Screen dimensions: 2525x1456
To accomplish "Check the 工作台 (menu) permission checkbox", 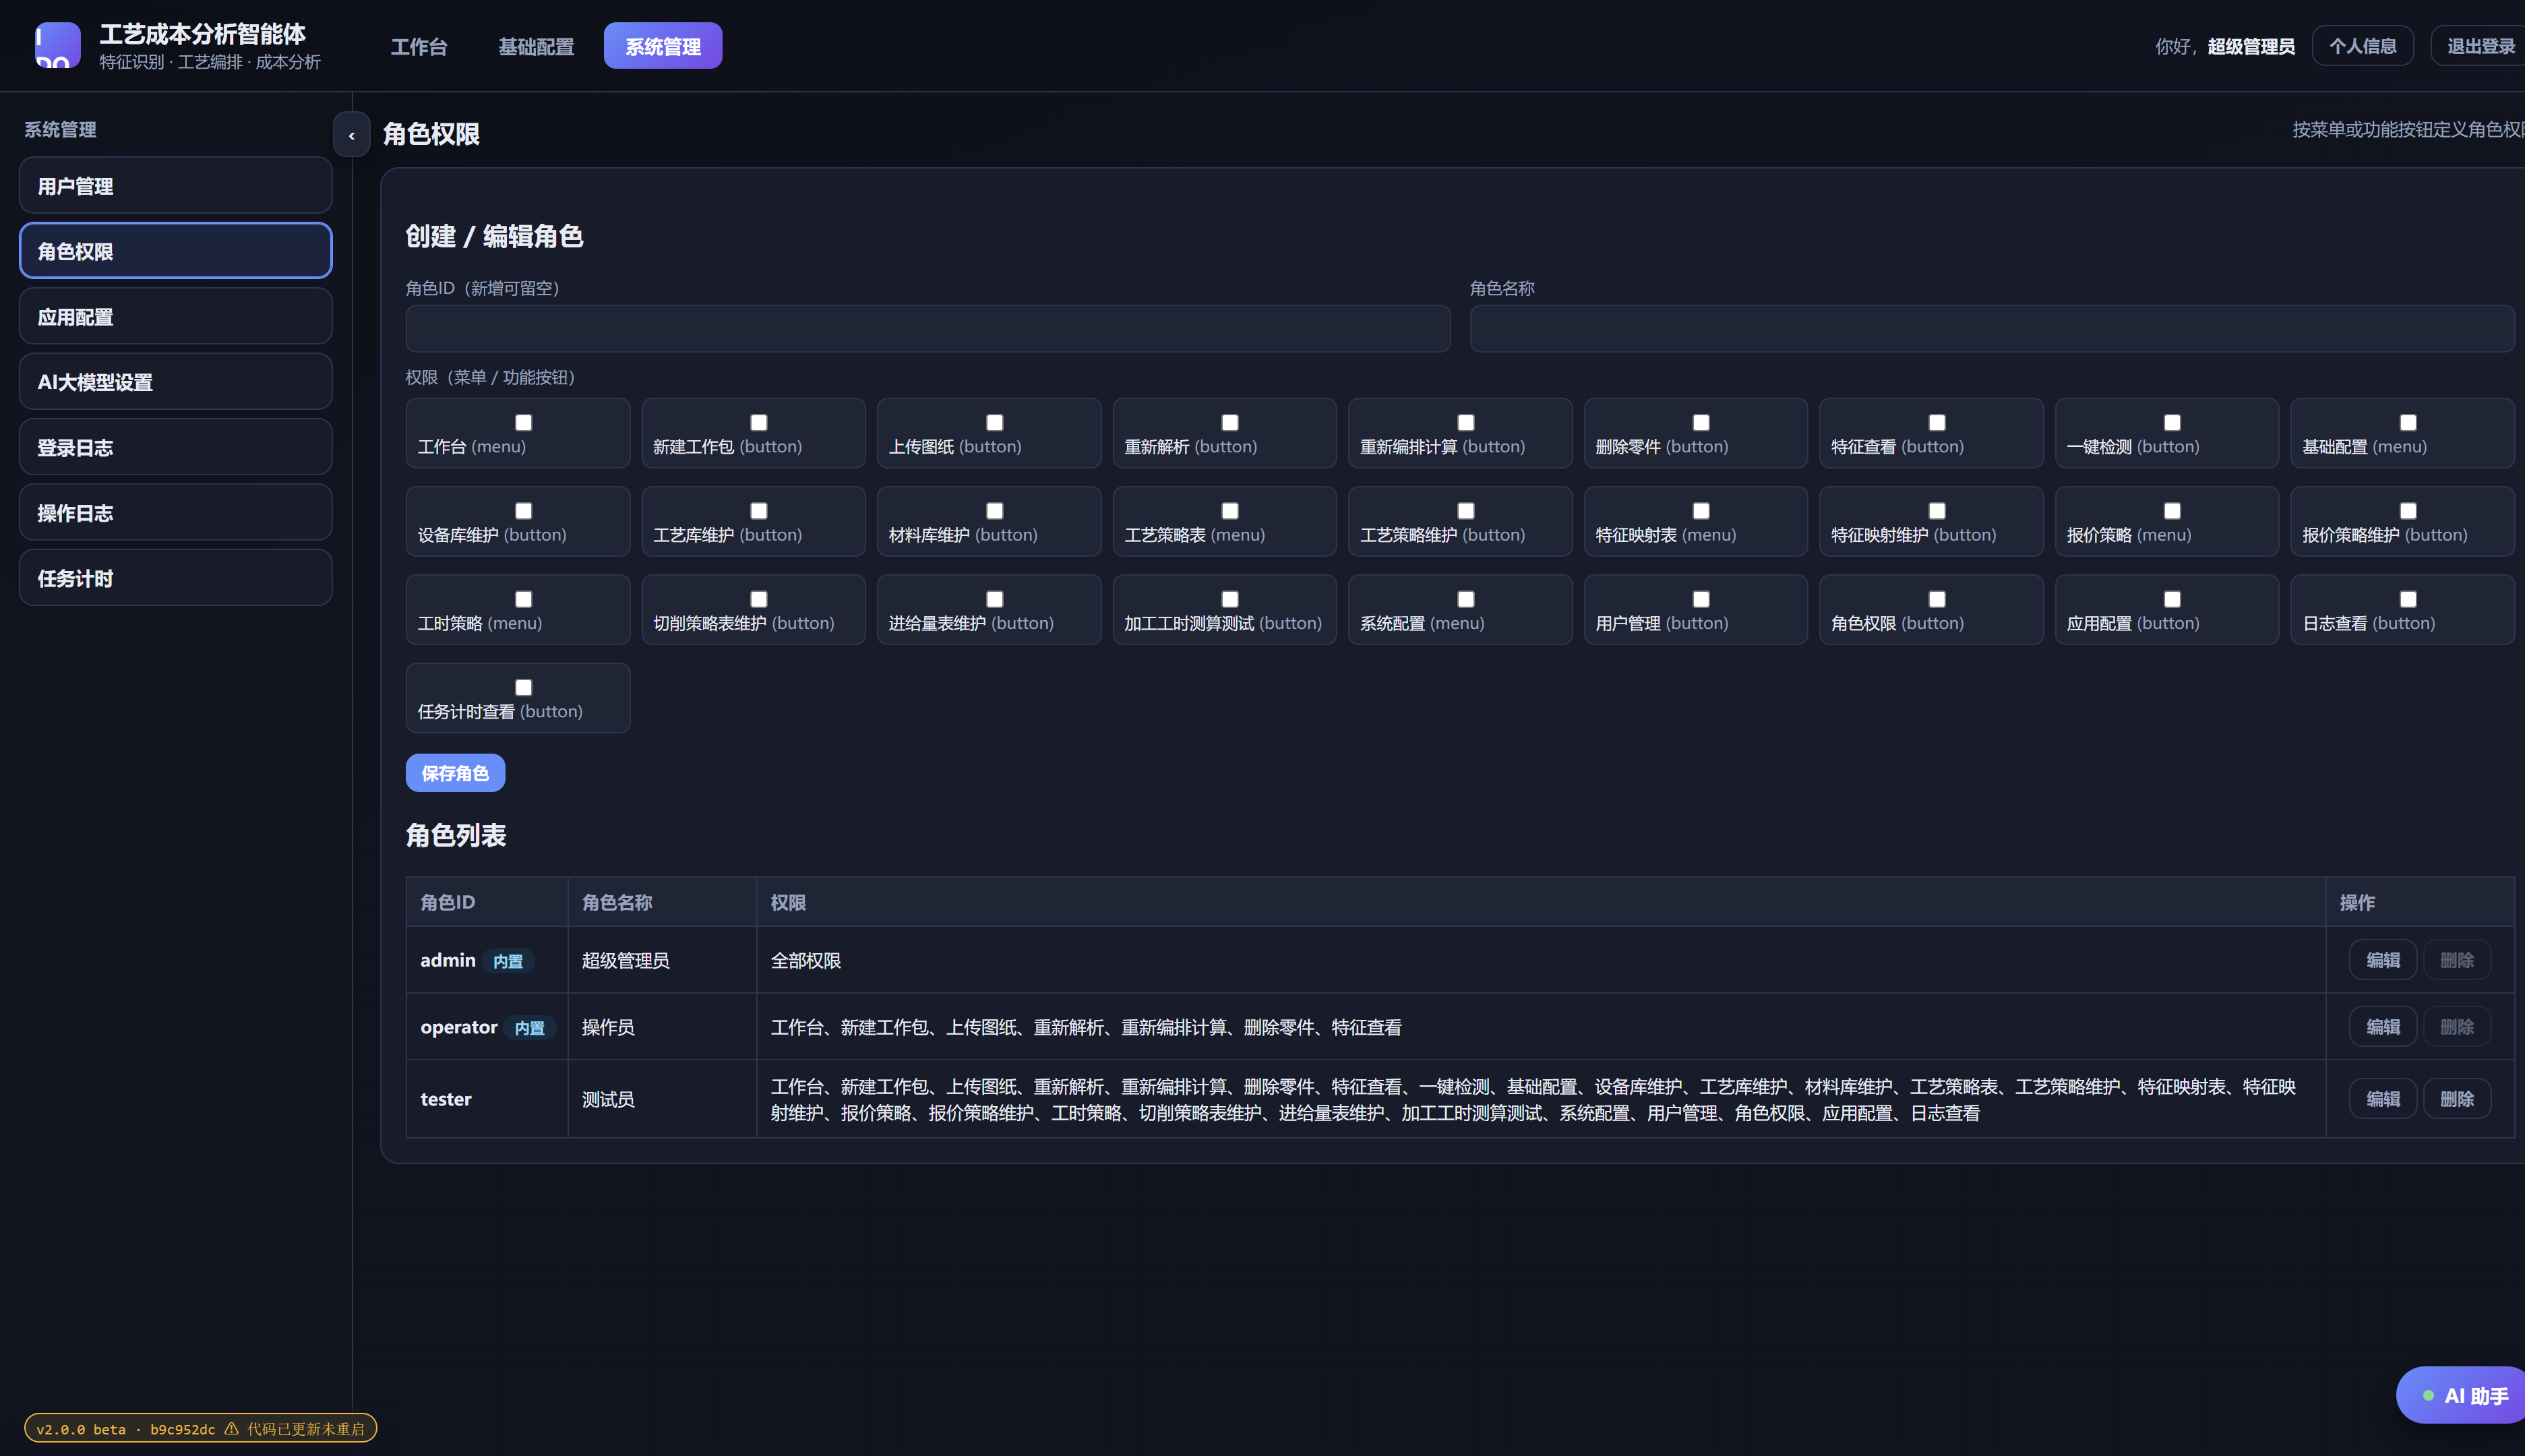I will 523,422.
